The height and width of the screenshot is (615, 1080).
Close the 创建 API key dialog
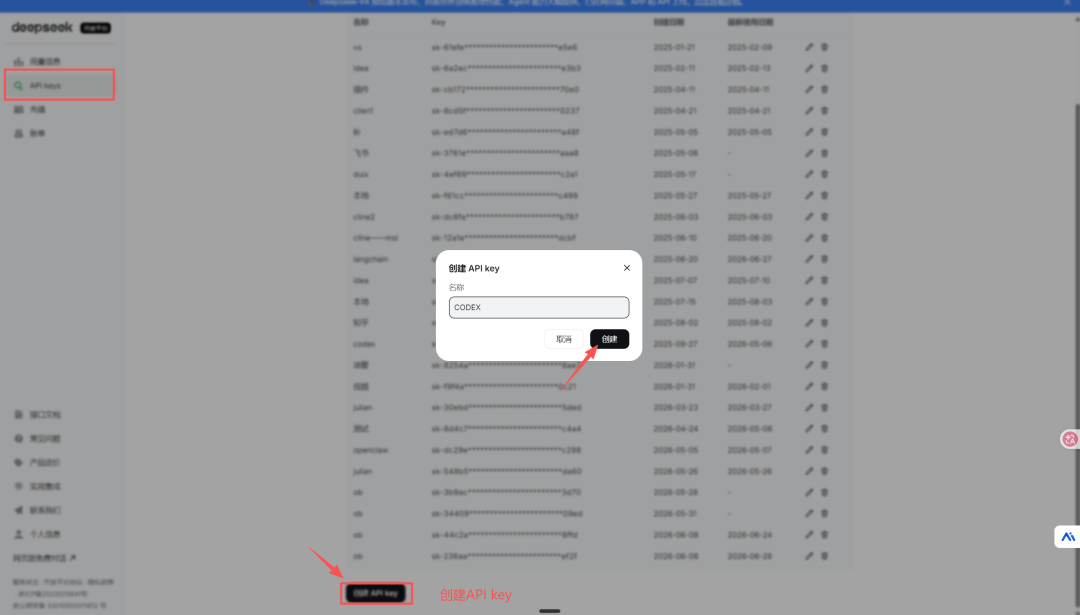coord(627,268)
